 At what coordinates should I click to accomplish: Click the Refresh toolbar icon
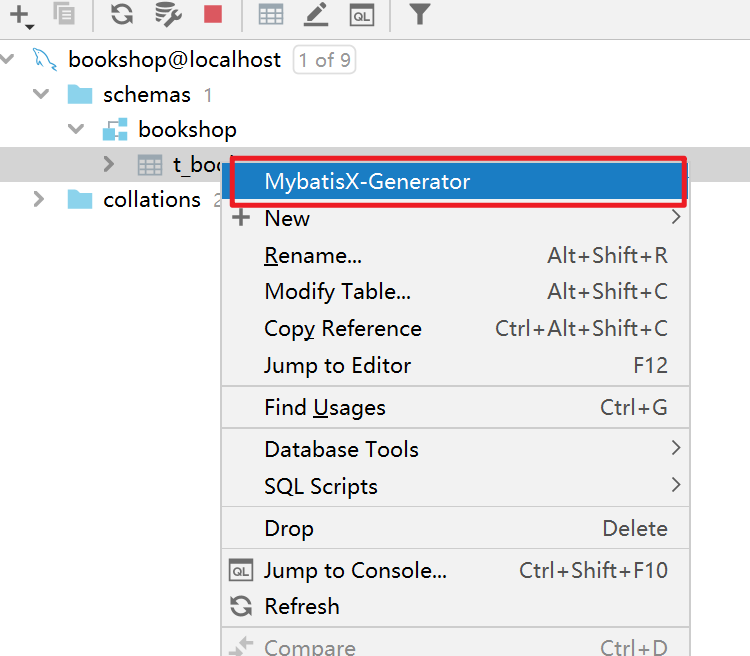[122, 14]
